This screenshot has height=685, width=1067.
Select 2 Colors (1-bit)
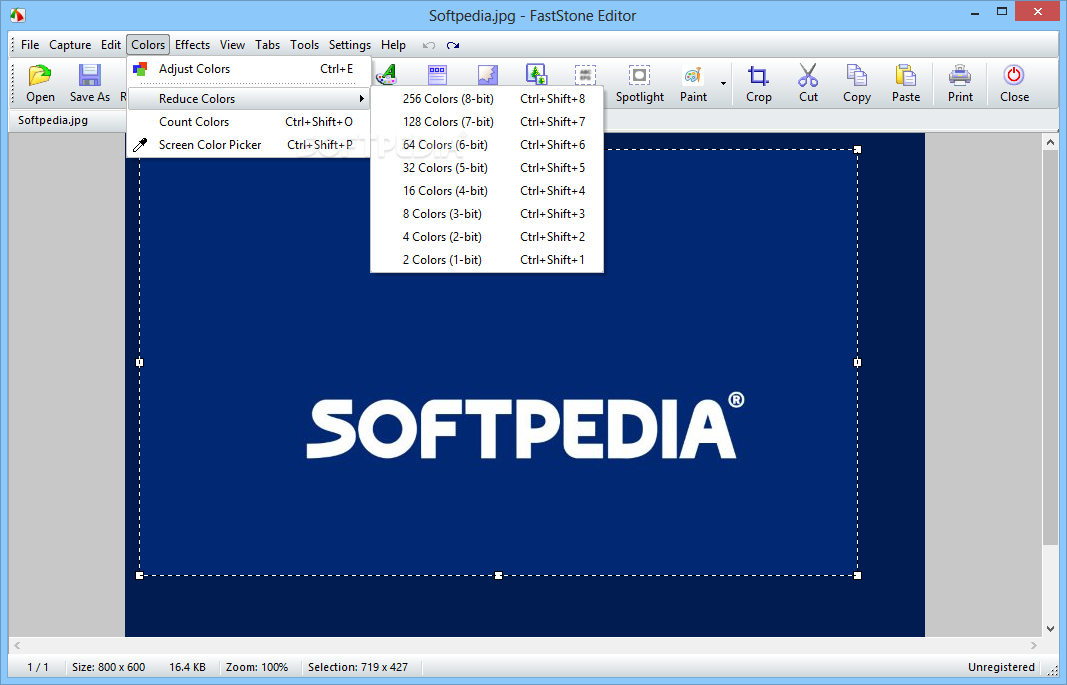coord(487,260)
